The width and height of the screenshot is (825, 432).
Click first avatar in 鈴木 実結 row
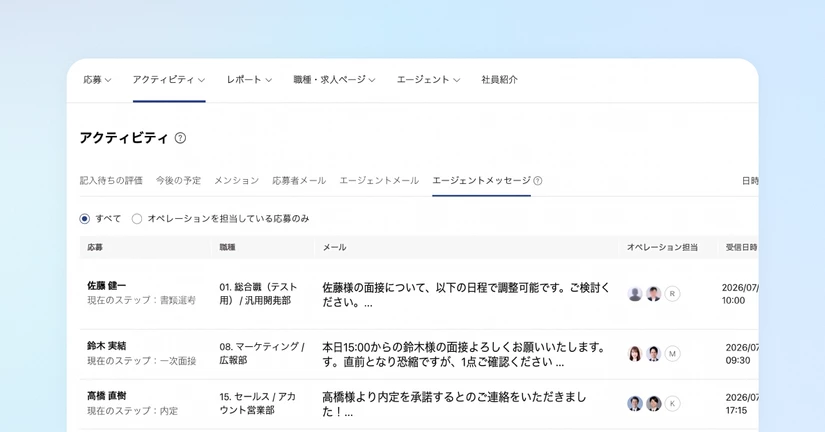(635, 354)
